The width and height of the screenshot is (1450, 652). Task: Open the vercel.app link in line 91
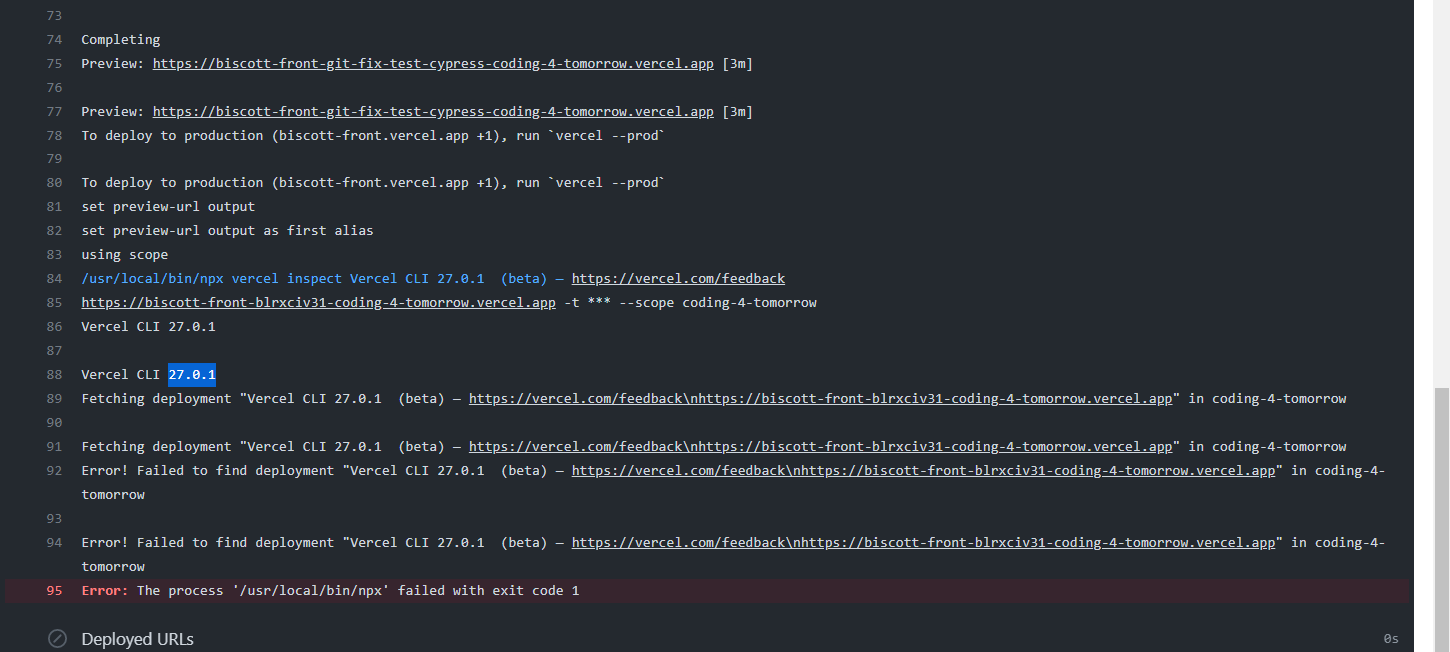pos(1000,446)
